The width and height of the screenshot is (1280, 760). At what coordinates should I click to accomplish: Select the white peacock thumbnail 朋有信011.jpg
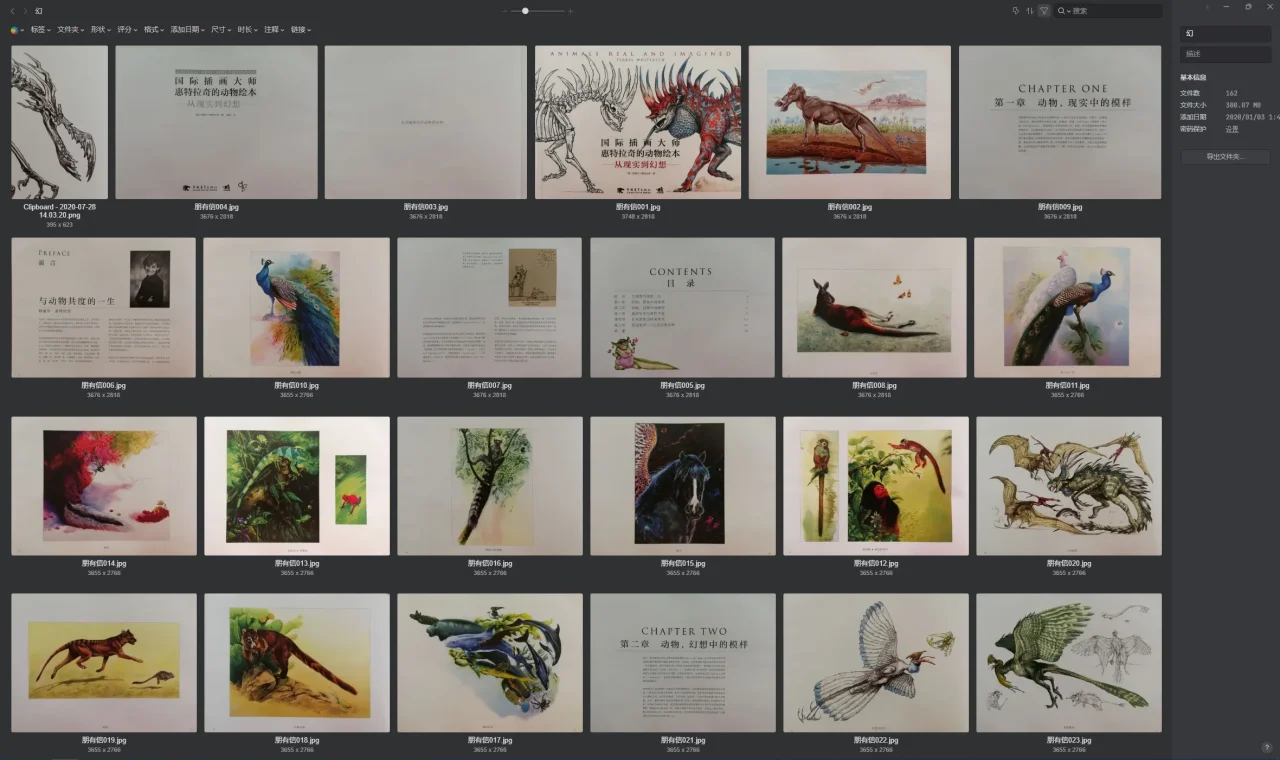[x=1067, y=307]
